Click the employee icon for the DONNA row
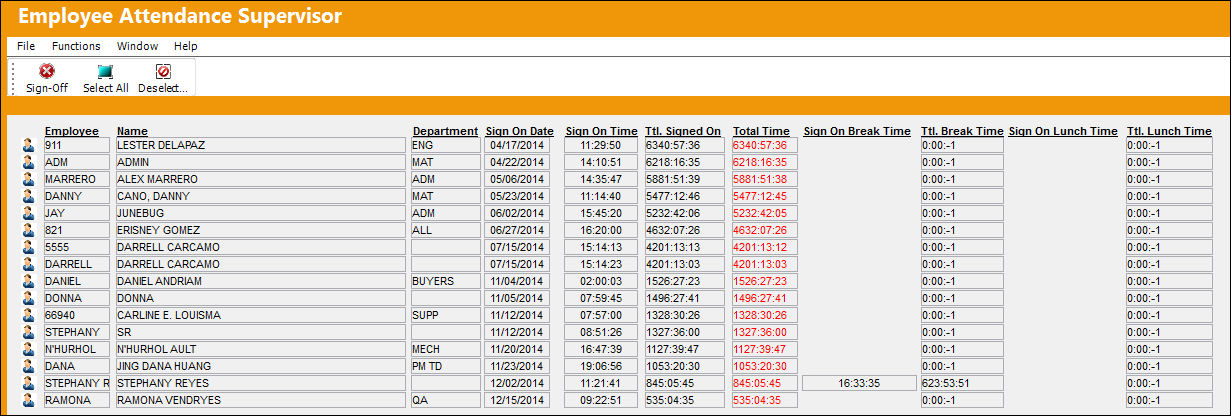The width and height of the screenshot is (1231, 416). (28, 298)
